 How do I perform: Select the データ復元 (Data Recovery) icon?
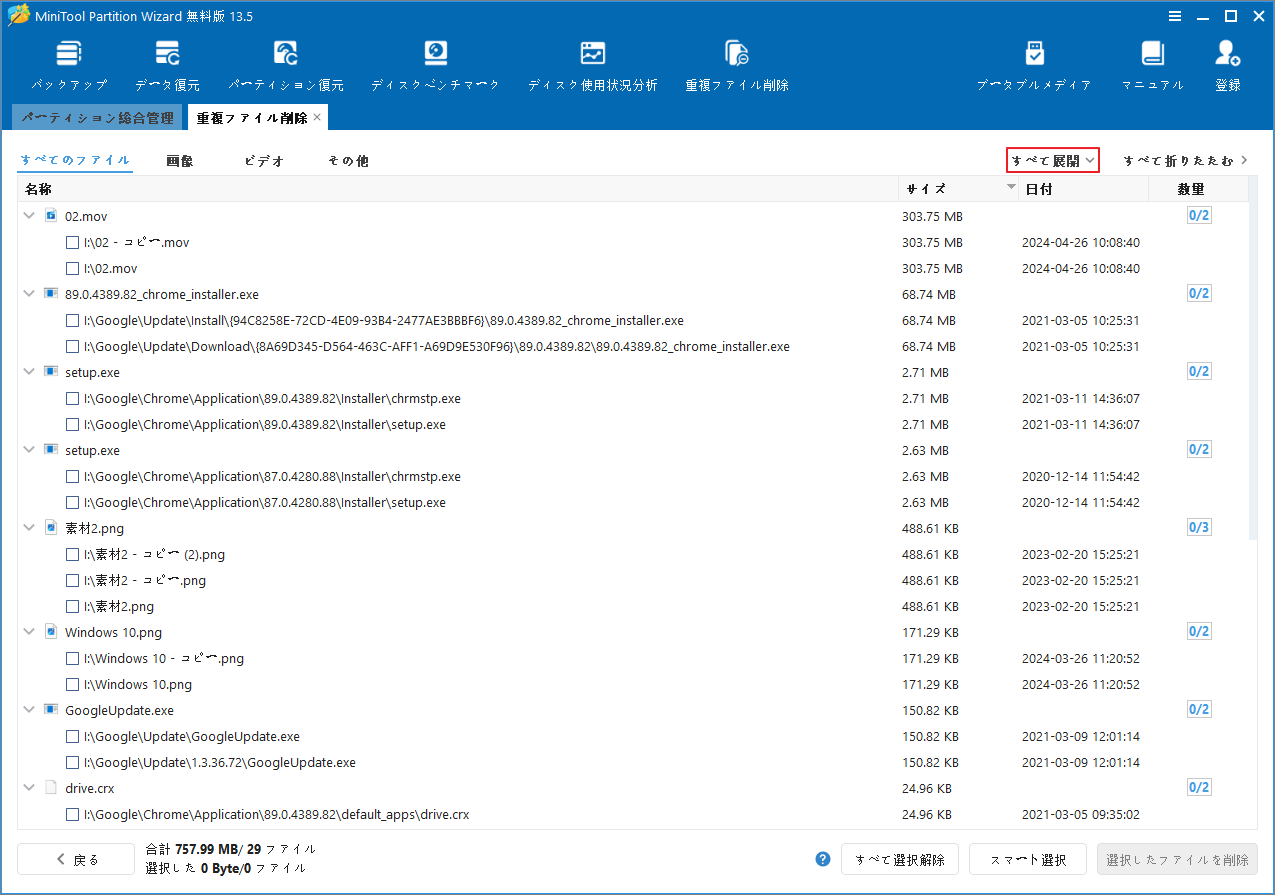[167, 62]
